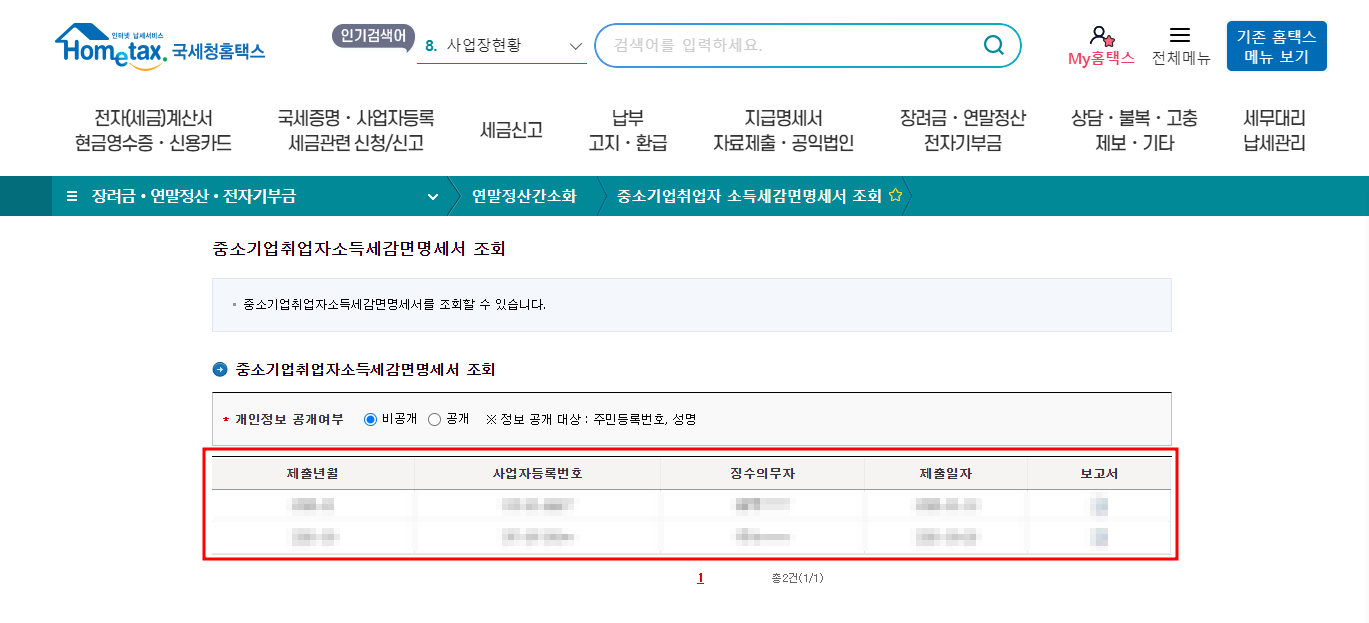Click the 기존 홈택스 메뉴 보기 button
1369x623 pixels.
coord(1275,45)
